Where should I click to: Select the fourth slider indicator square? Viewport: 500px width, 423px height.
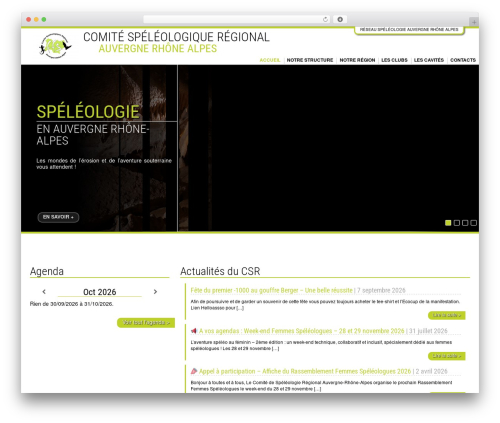[x=473, y=223]
